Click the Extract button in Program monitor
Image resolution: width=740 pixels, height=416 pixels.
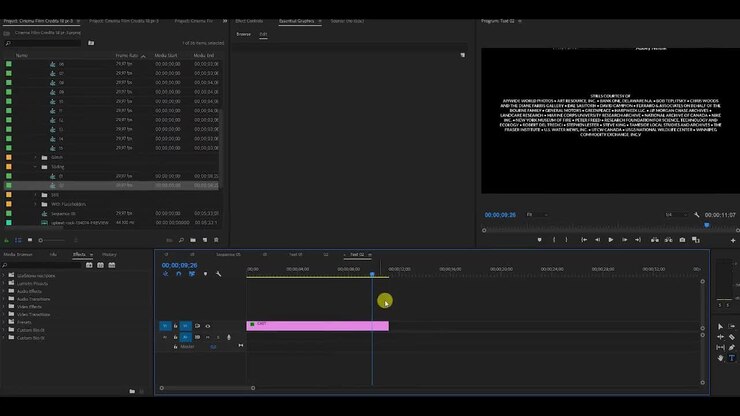coord(668,240)
